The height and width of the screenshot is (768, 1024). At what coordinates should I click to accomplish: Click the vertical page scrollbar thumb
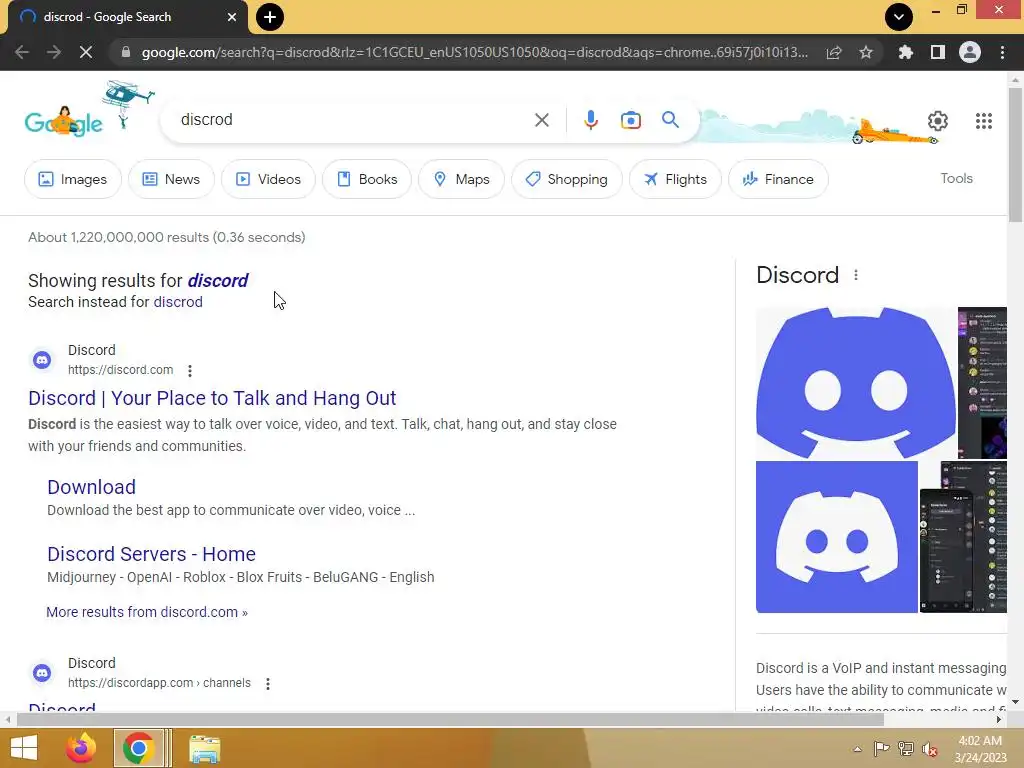coord(1016,154)
